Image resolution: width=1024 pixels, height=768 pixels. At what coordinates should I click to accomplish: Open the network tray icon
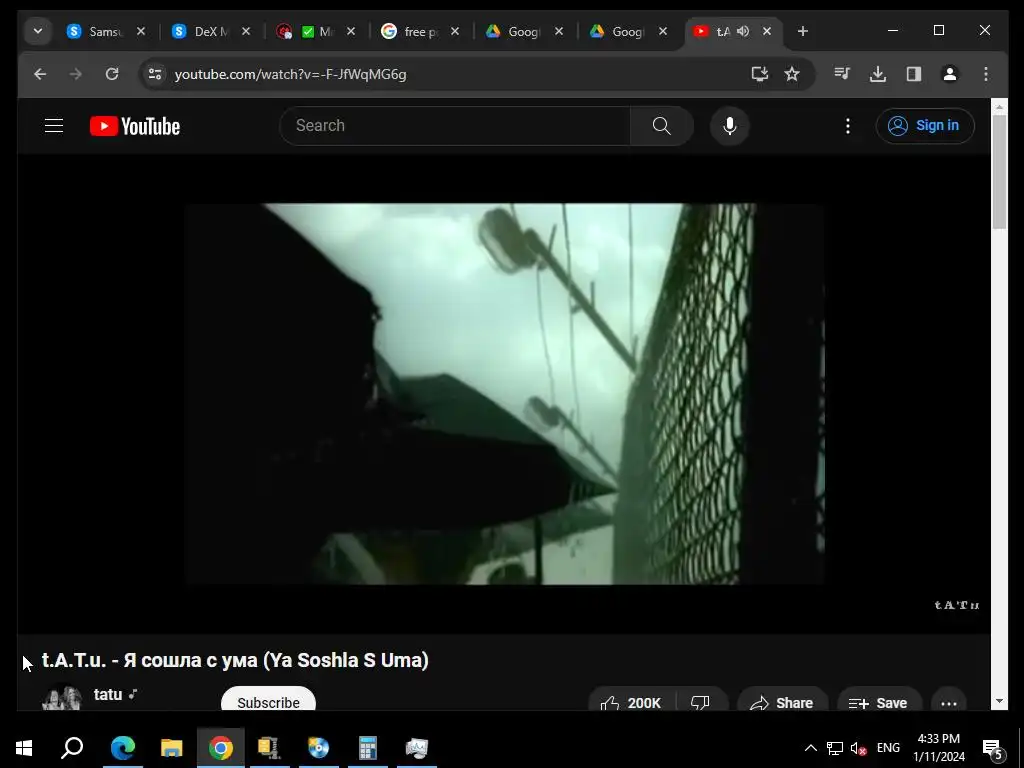click(835, 748)
